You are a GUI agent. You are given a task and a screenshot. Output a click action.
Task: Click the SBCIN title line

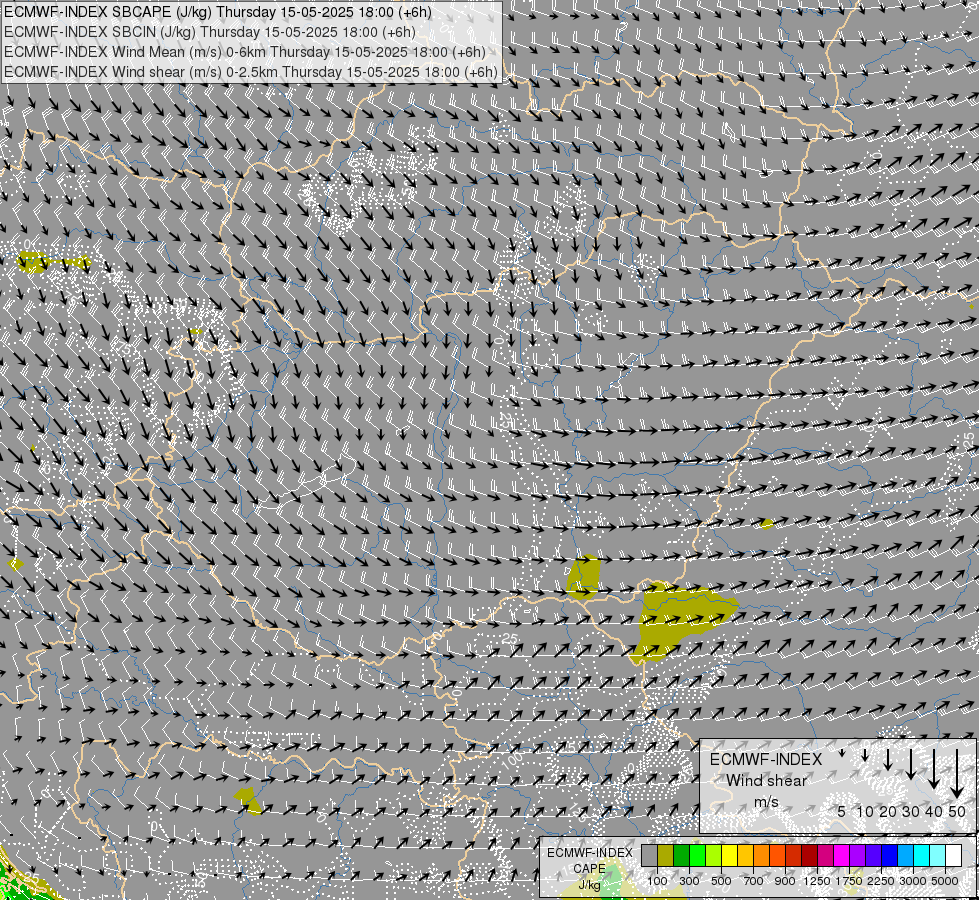pos(209,32)
